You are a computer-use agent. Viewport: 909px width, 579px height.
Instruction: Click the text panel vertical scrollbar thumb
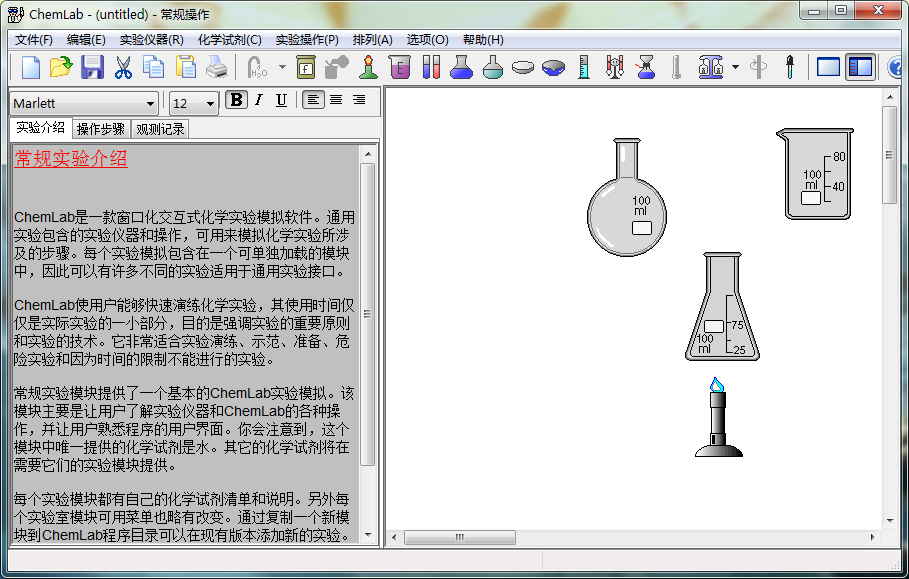click(x=368, y=314)
